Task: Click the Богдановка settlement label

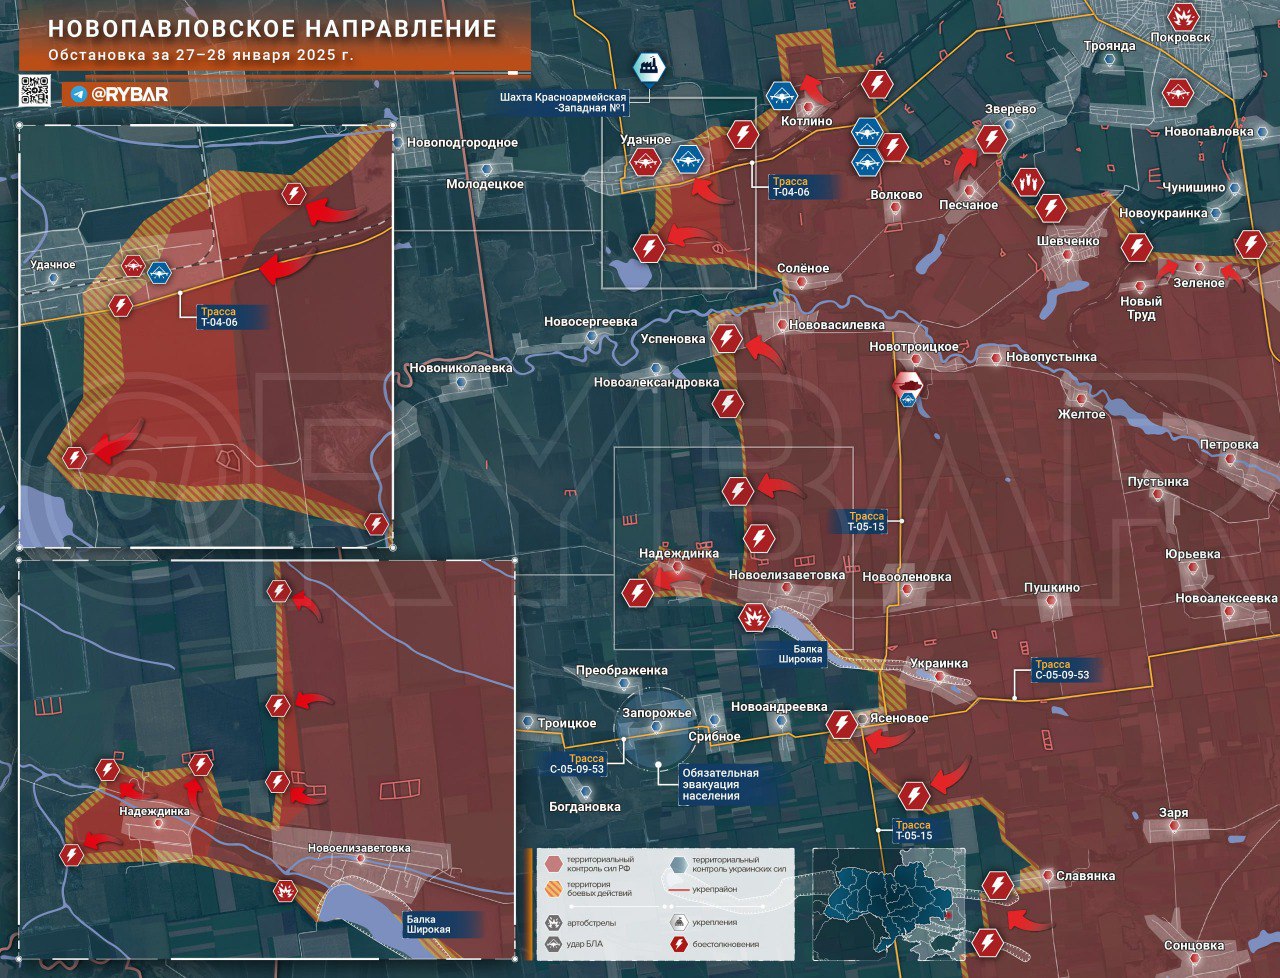Action: 585,806
